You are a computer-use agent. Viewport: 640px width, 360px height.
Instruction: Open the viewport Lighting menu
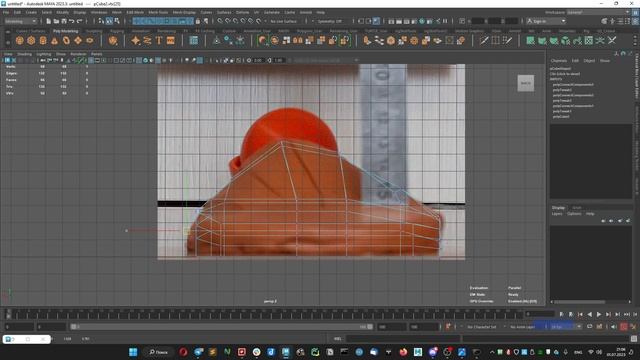(x=44, y=54)
